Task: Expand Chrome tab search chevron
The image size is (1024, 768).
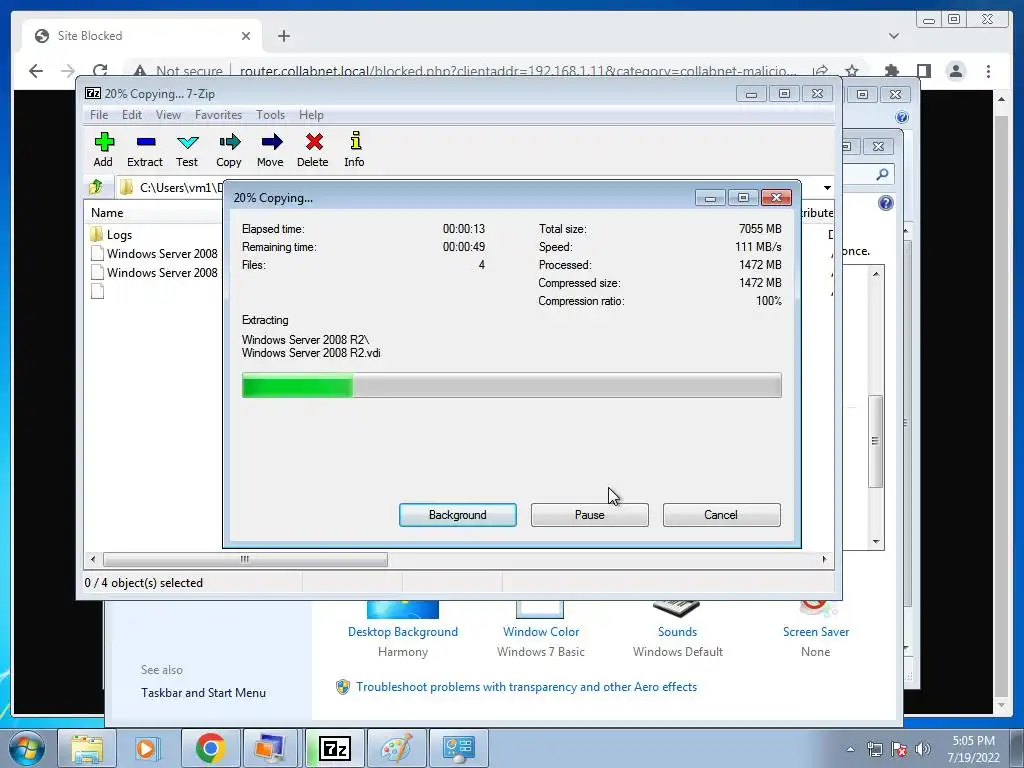Action: [894, 36]
